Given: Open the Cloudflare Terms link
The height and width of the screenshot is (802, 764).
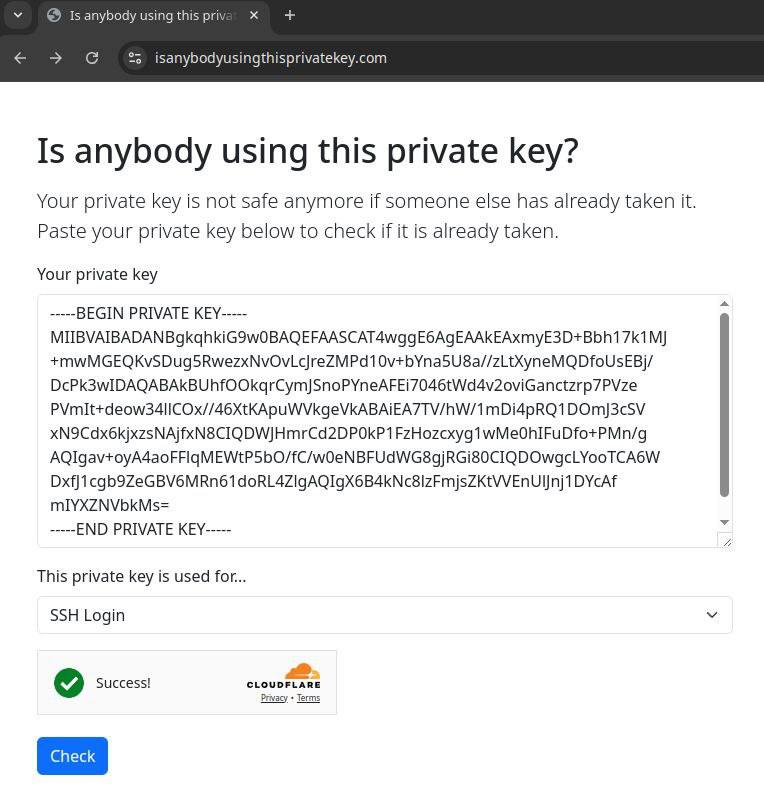Looking at the screenshot, I should coord(308,698).
